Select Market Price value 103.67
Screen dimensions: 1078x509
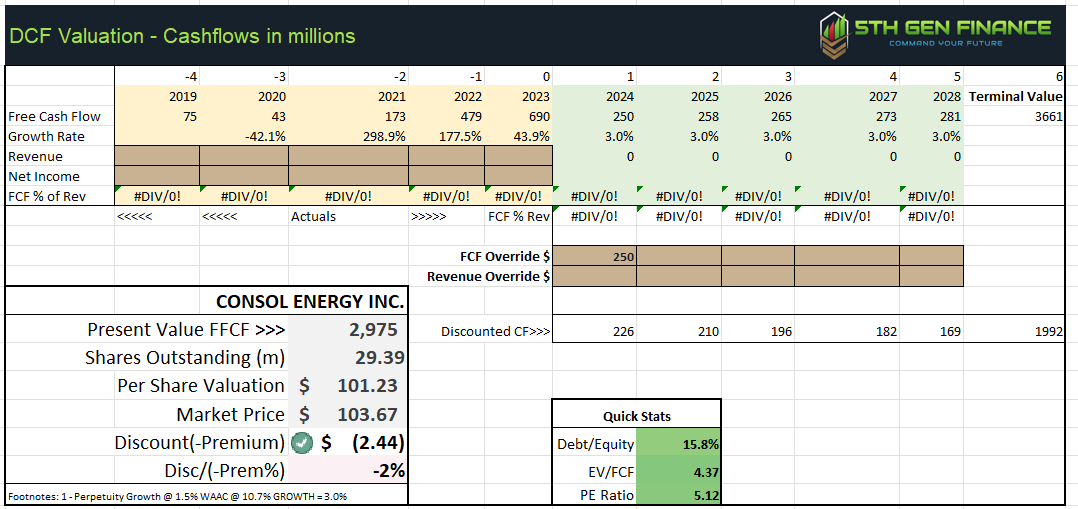[x=369, y=414]
